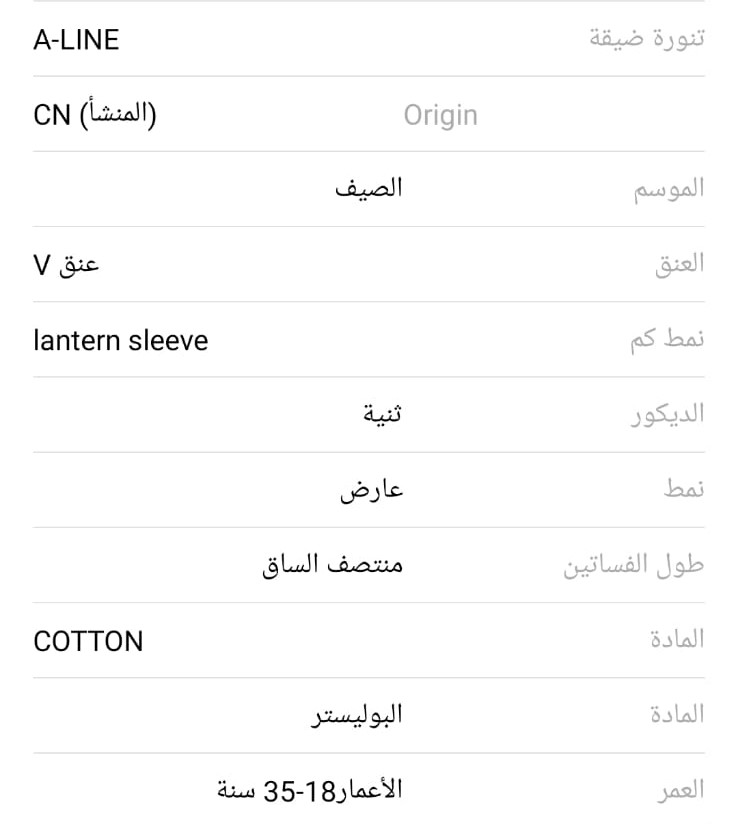Tap the الديكور attribute label
Screen dimensions: 731x824
[x=666, y=415]
